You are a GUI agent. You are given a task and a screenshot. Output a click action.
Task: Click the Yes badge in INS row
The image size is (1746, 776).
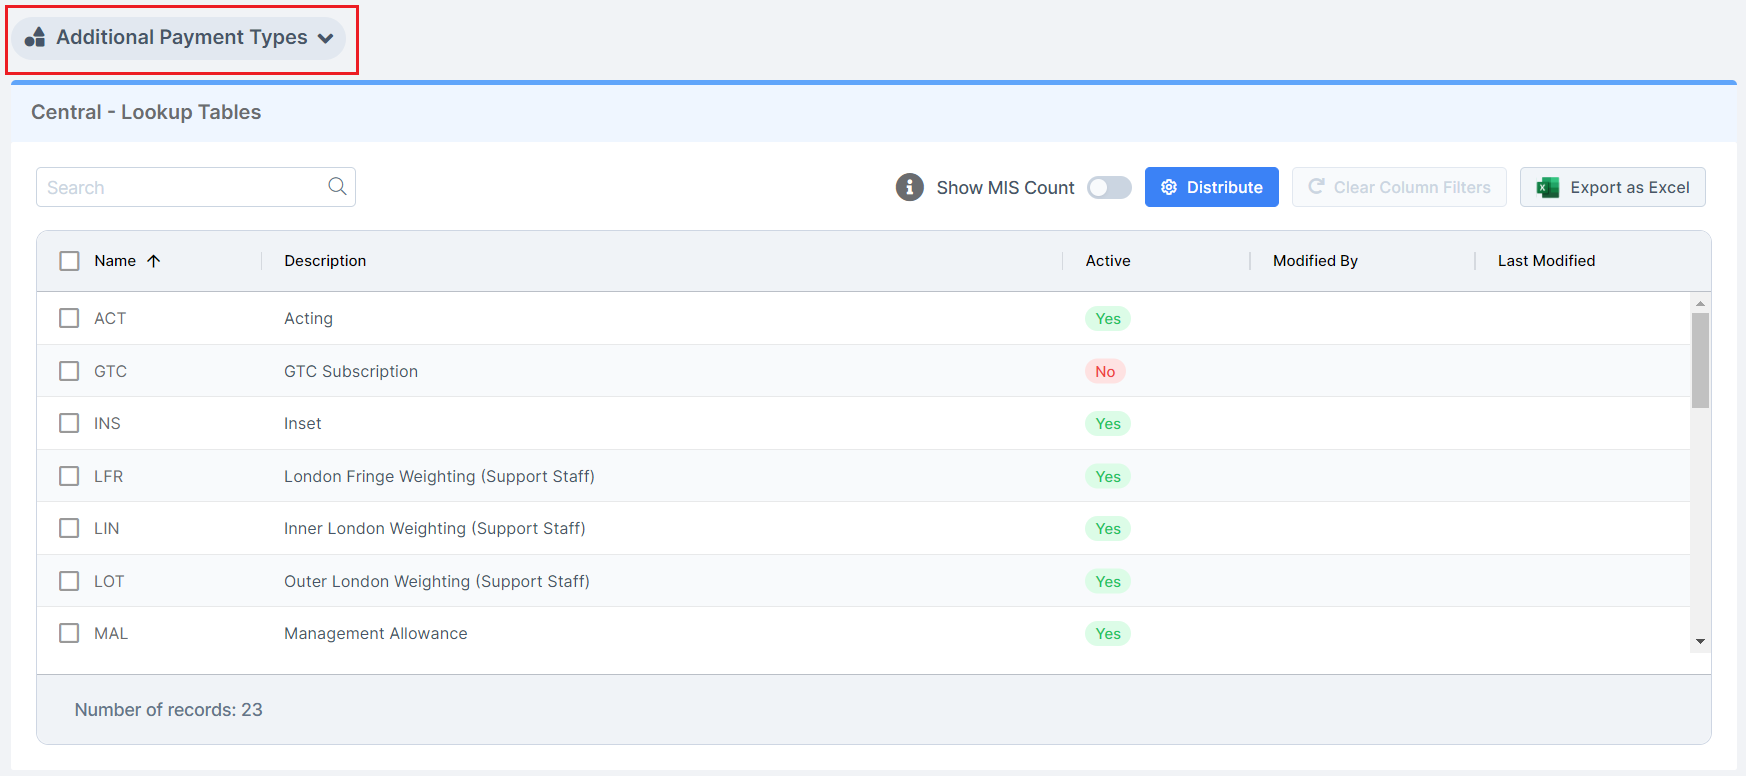pyautogui.click(x=1108, y=423)
